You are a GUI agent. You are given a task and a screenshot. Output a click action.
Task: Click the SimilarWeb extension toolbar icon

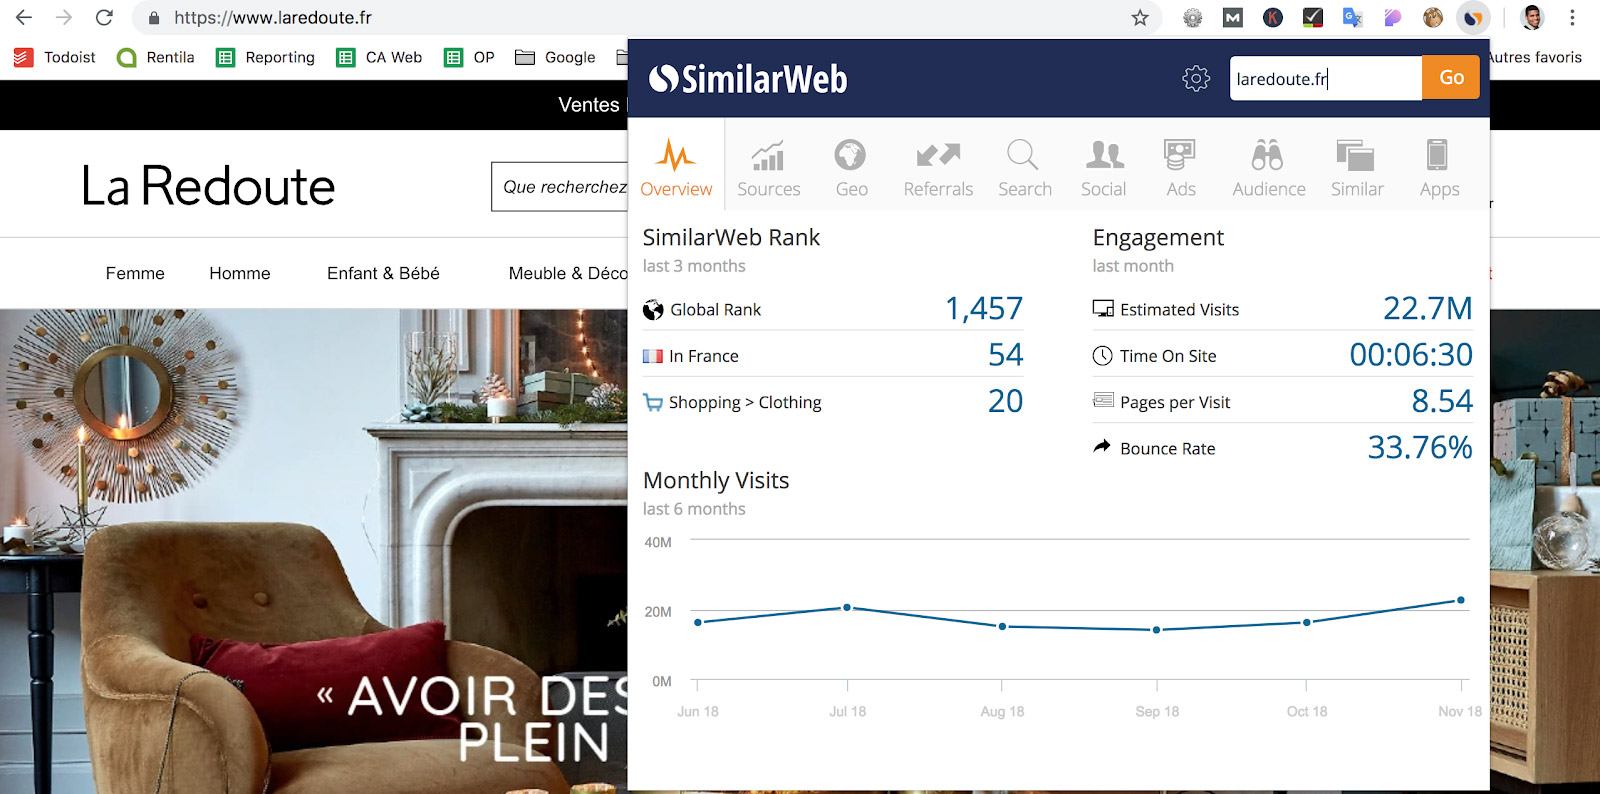tap(1473, 17)
